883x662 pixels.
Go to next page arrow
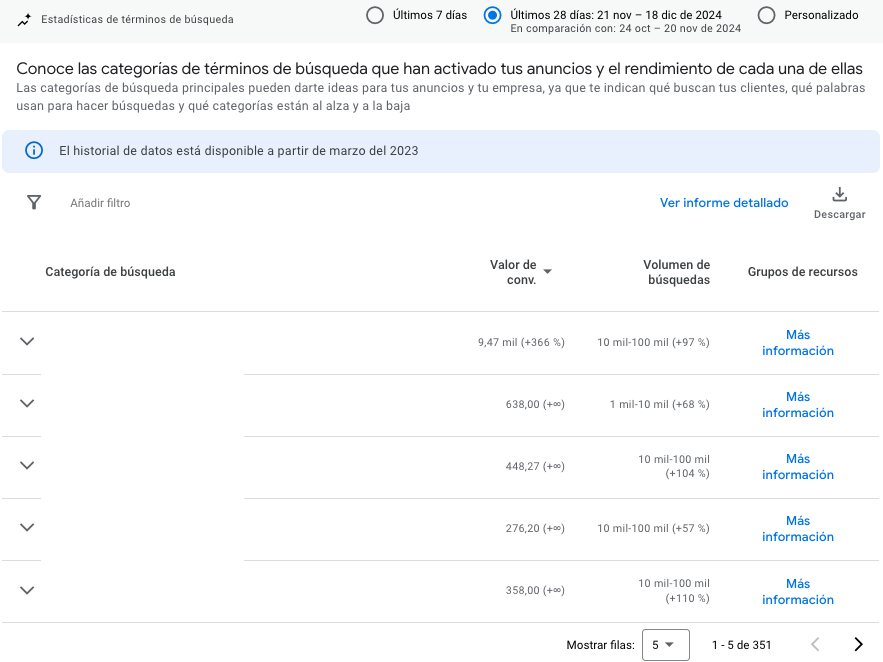pos(858,645)
